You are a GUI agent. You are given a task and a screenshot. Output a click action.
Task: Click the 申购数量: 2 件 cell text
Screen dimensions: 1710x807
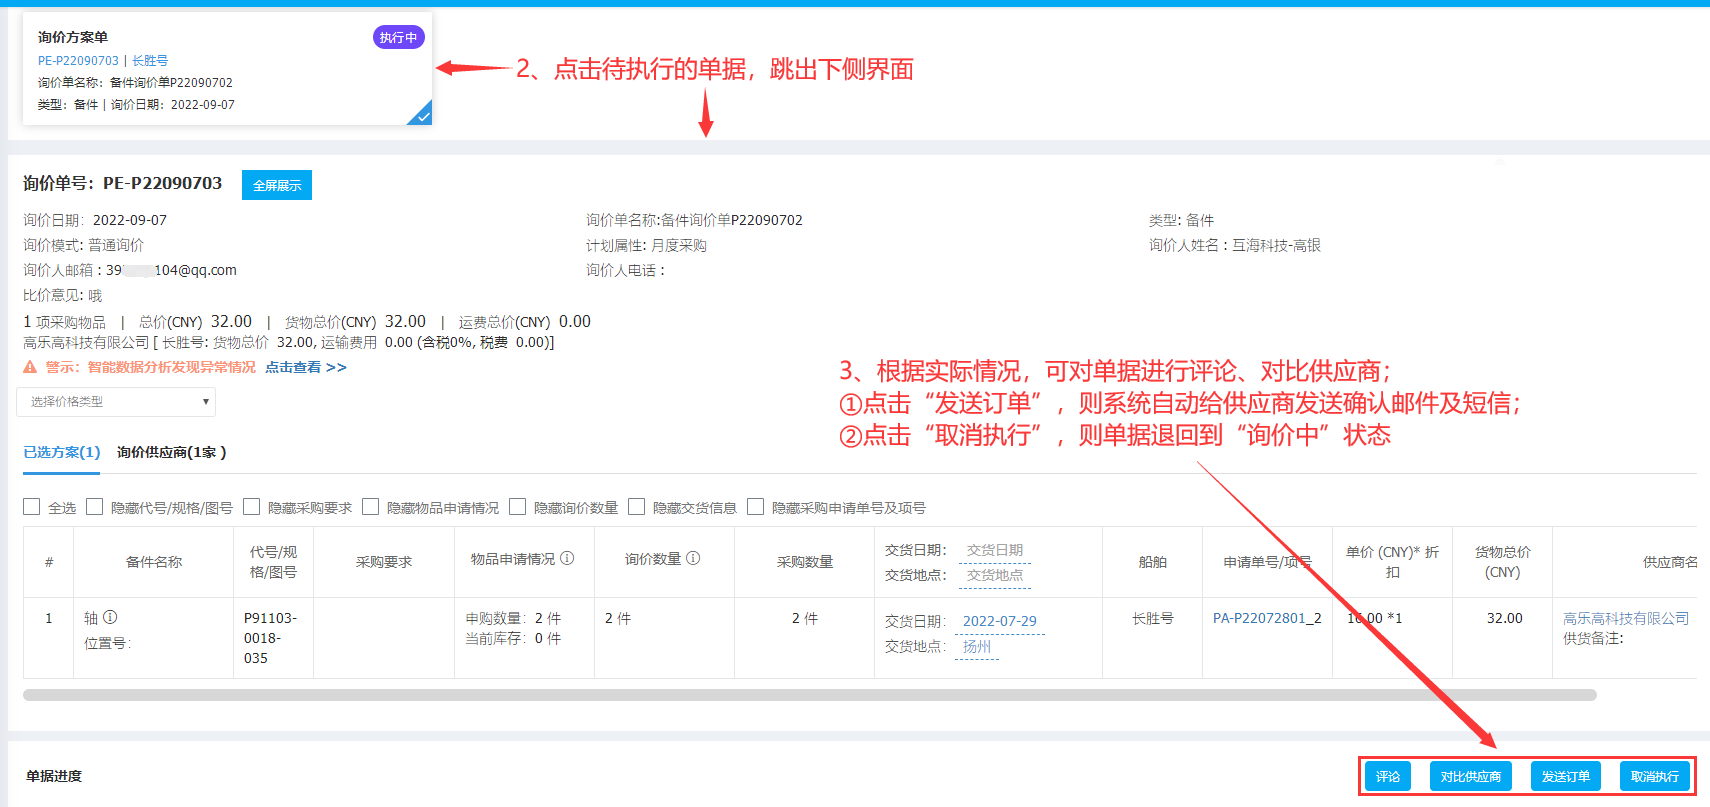[x=513, y=618]
